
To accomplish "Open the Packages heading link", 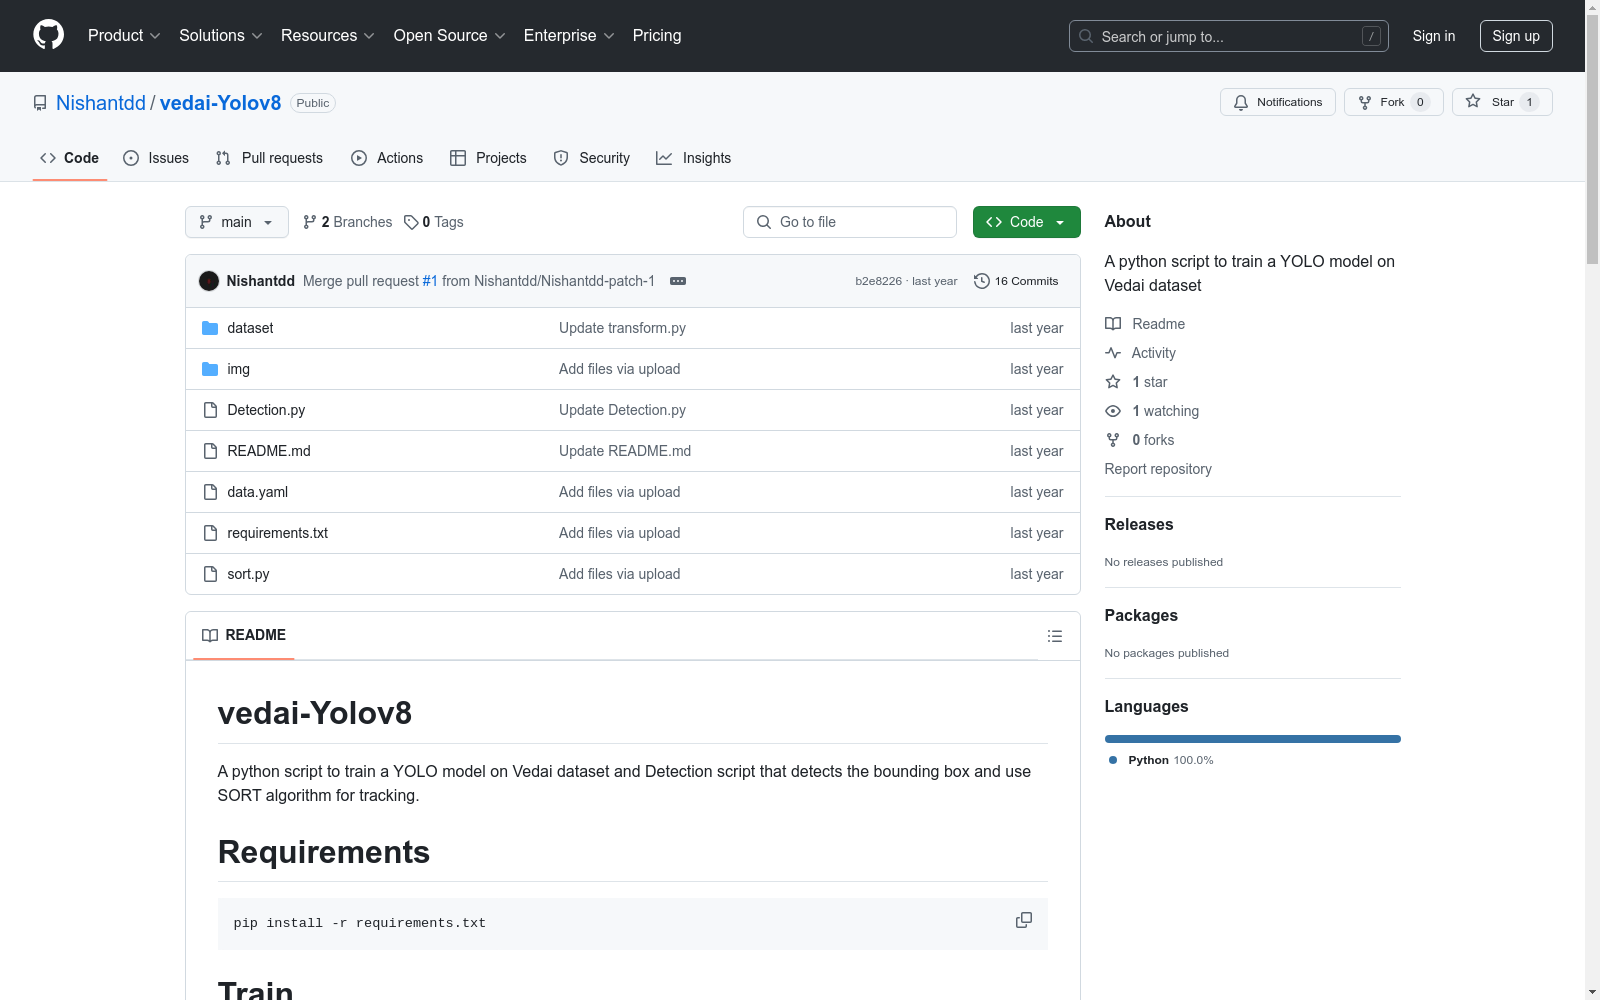I will (x=1141, y=615).
